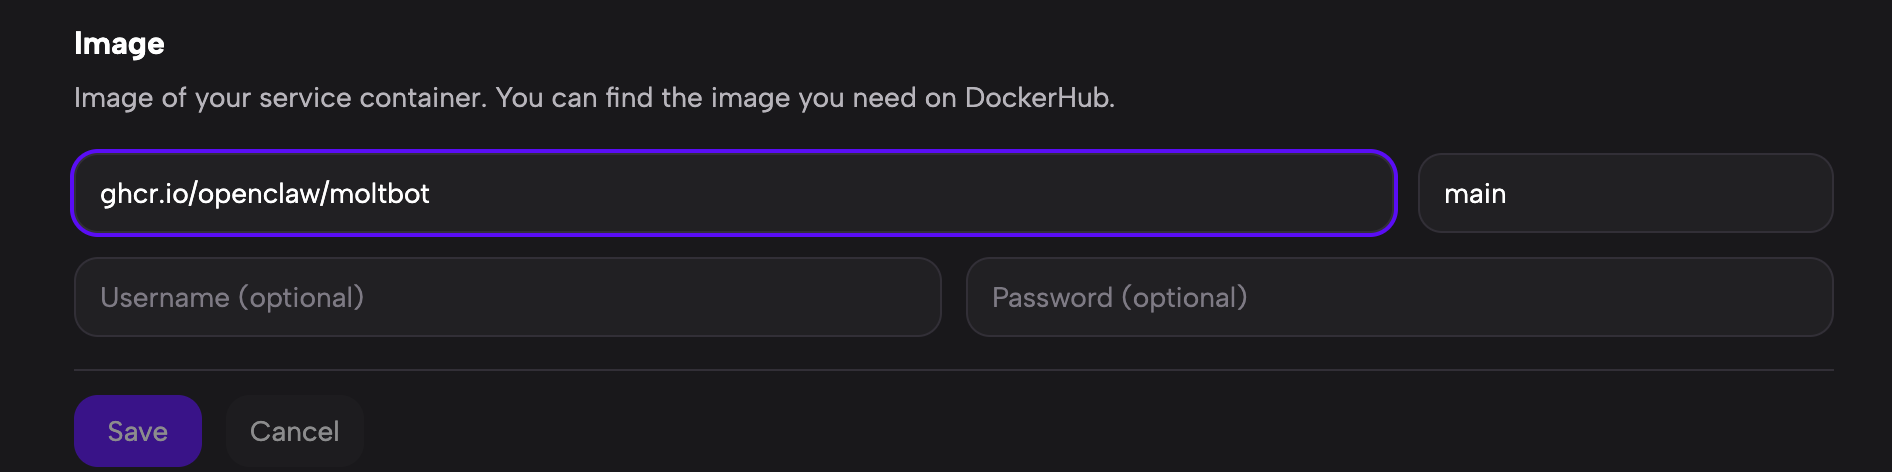Viewport: 1892px width, 472px height.
Task: Focus the image name input field
Action: click(x=733, y=193)
